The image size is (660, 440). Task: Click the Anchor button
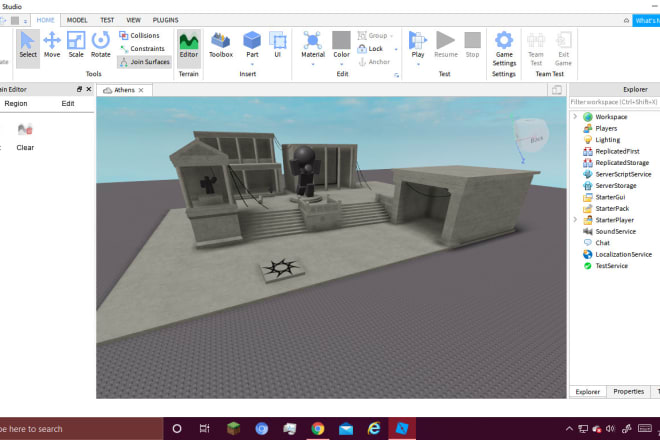pyautogui.click(x=374, y=62)
